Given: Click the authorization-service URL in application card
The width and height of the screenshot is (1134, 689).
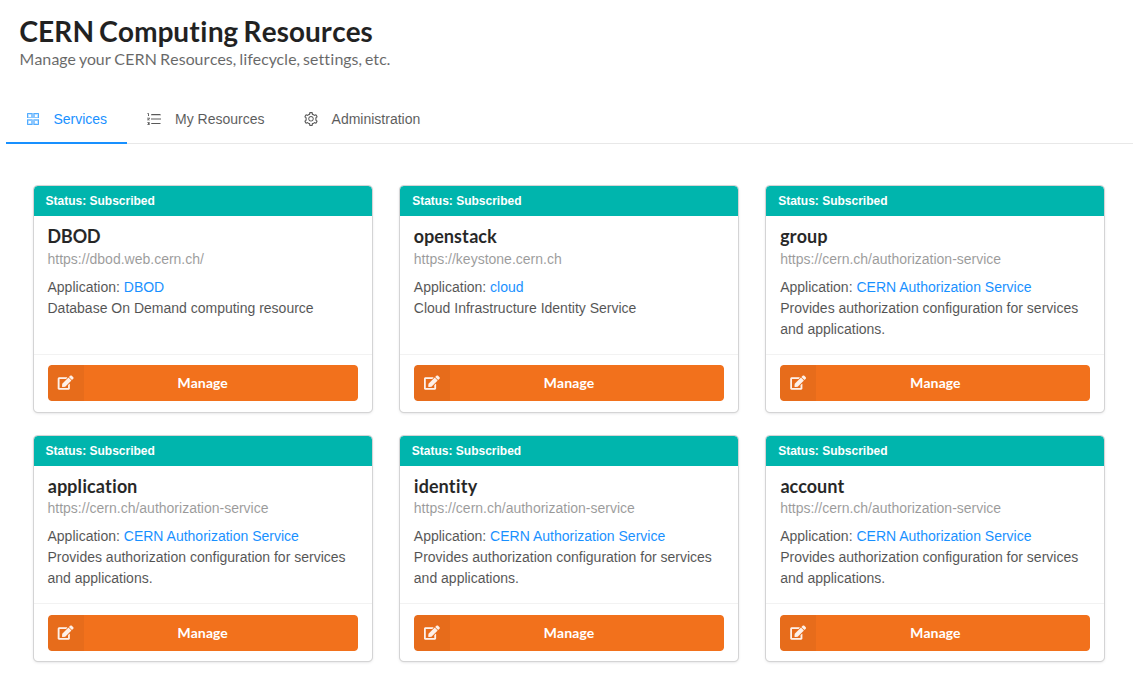Looking at the screenshot, I should click(158, 508).
